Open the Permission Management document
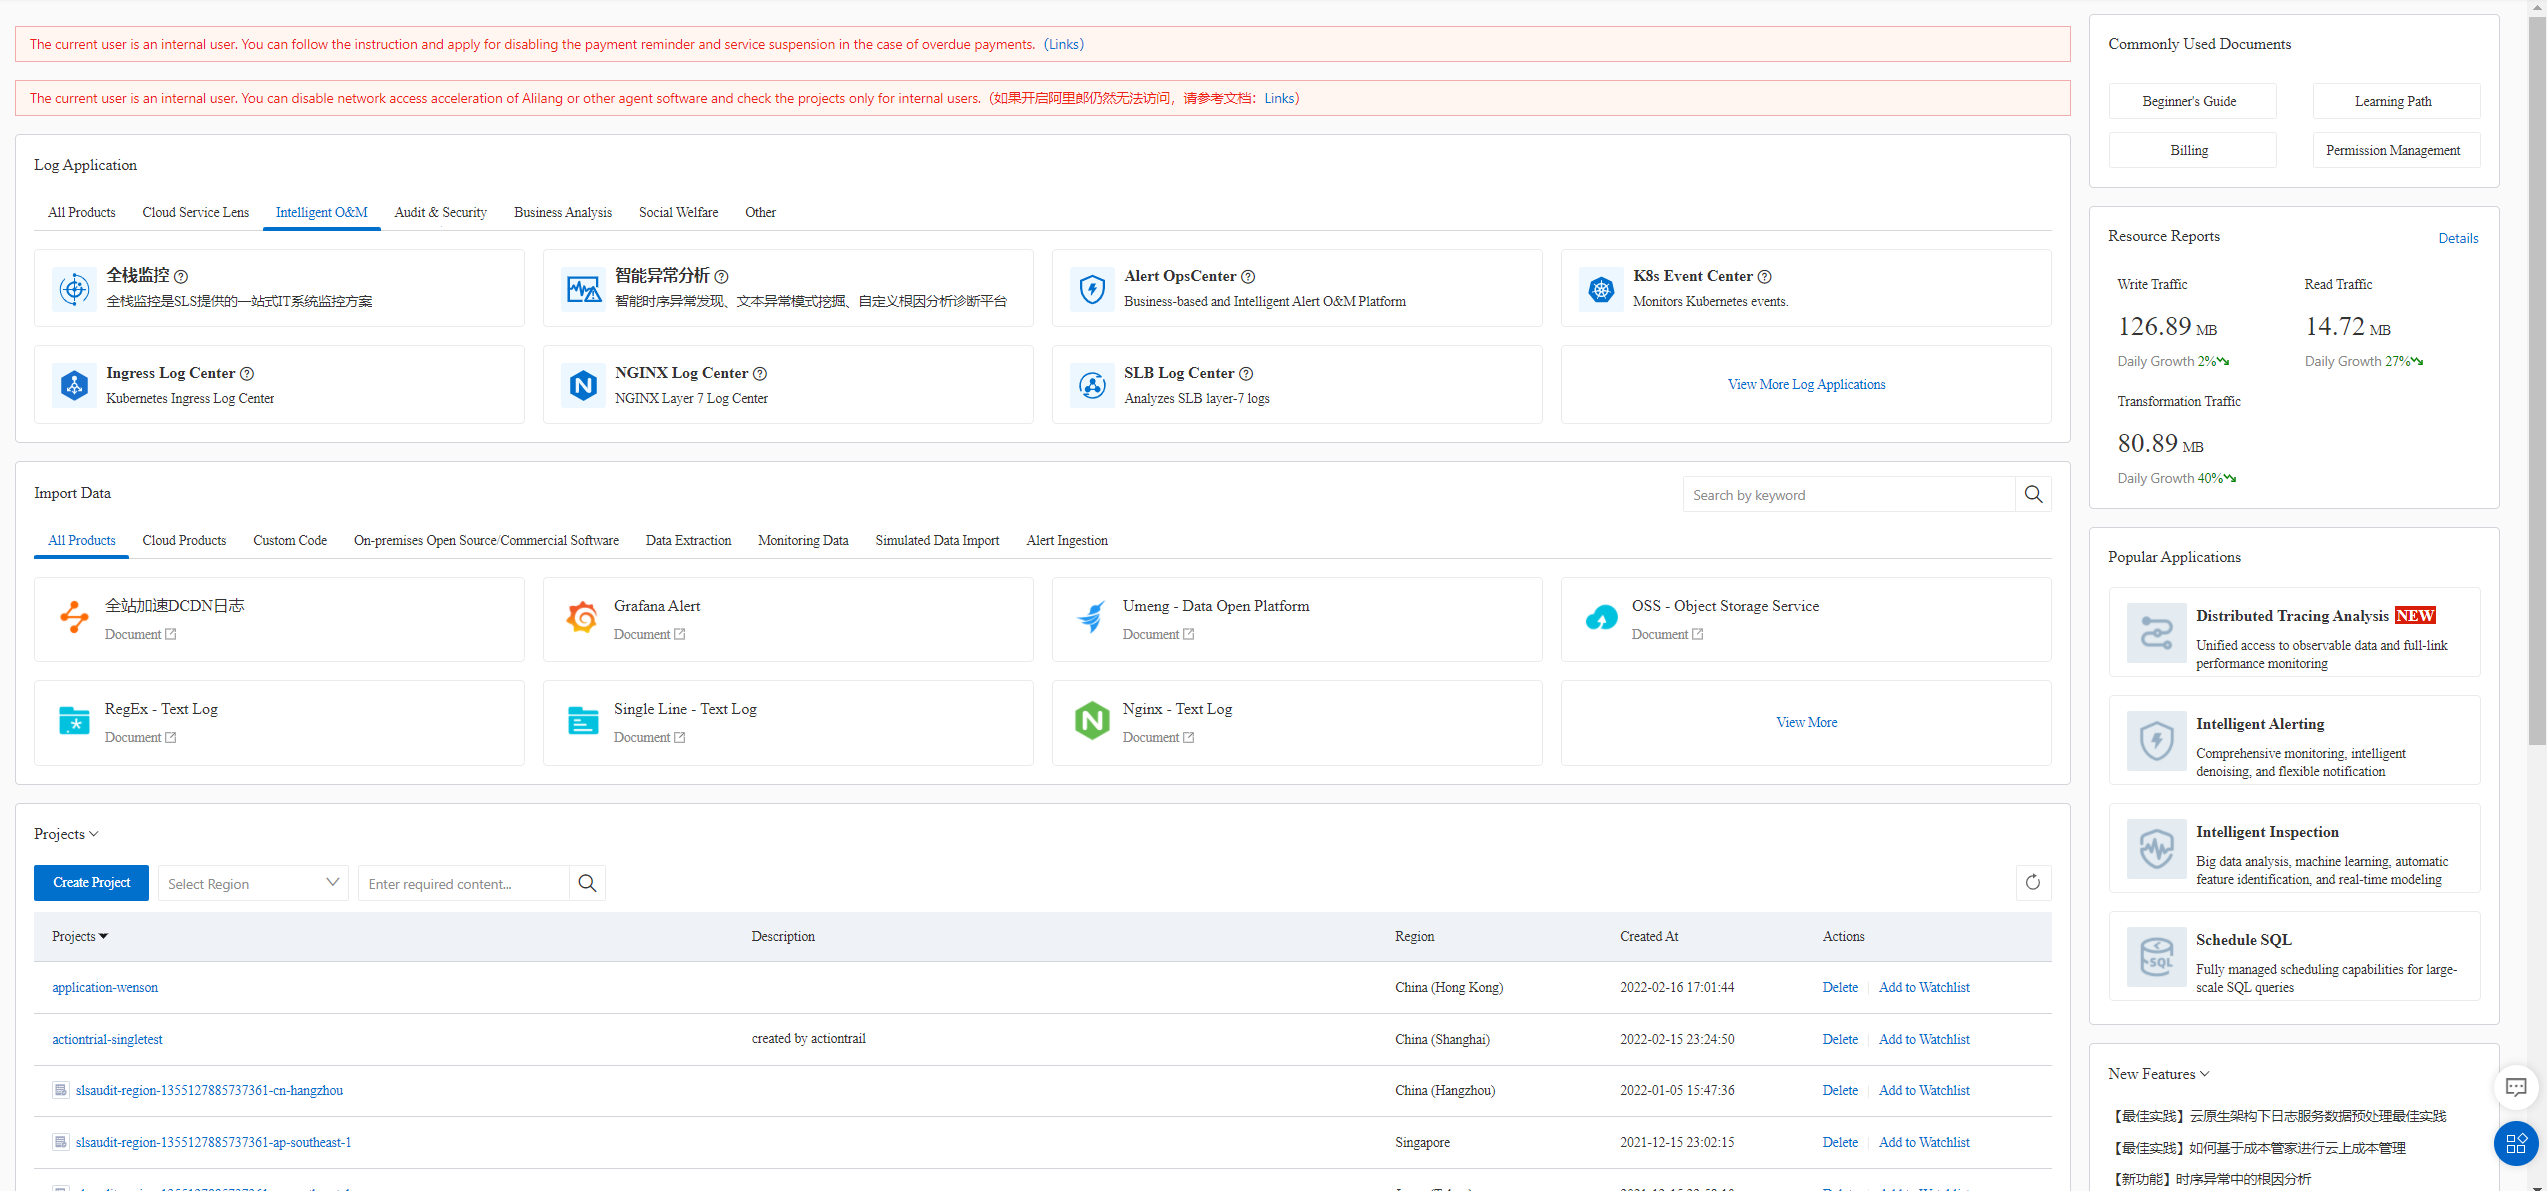The image size is (2547, 1191). [x=2396, y=150]
